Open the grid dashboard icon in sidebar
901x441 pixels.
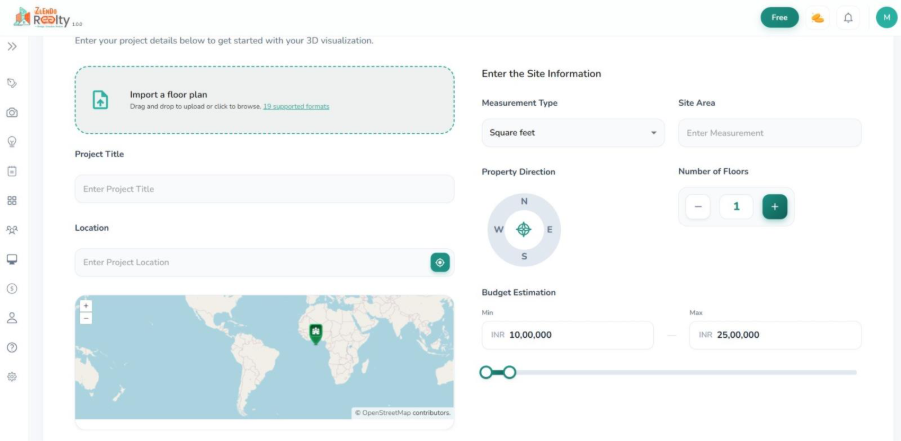(x=12, y=201)
